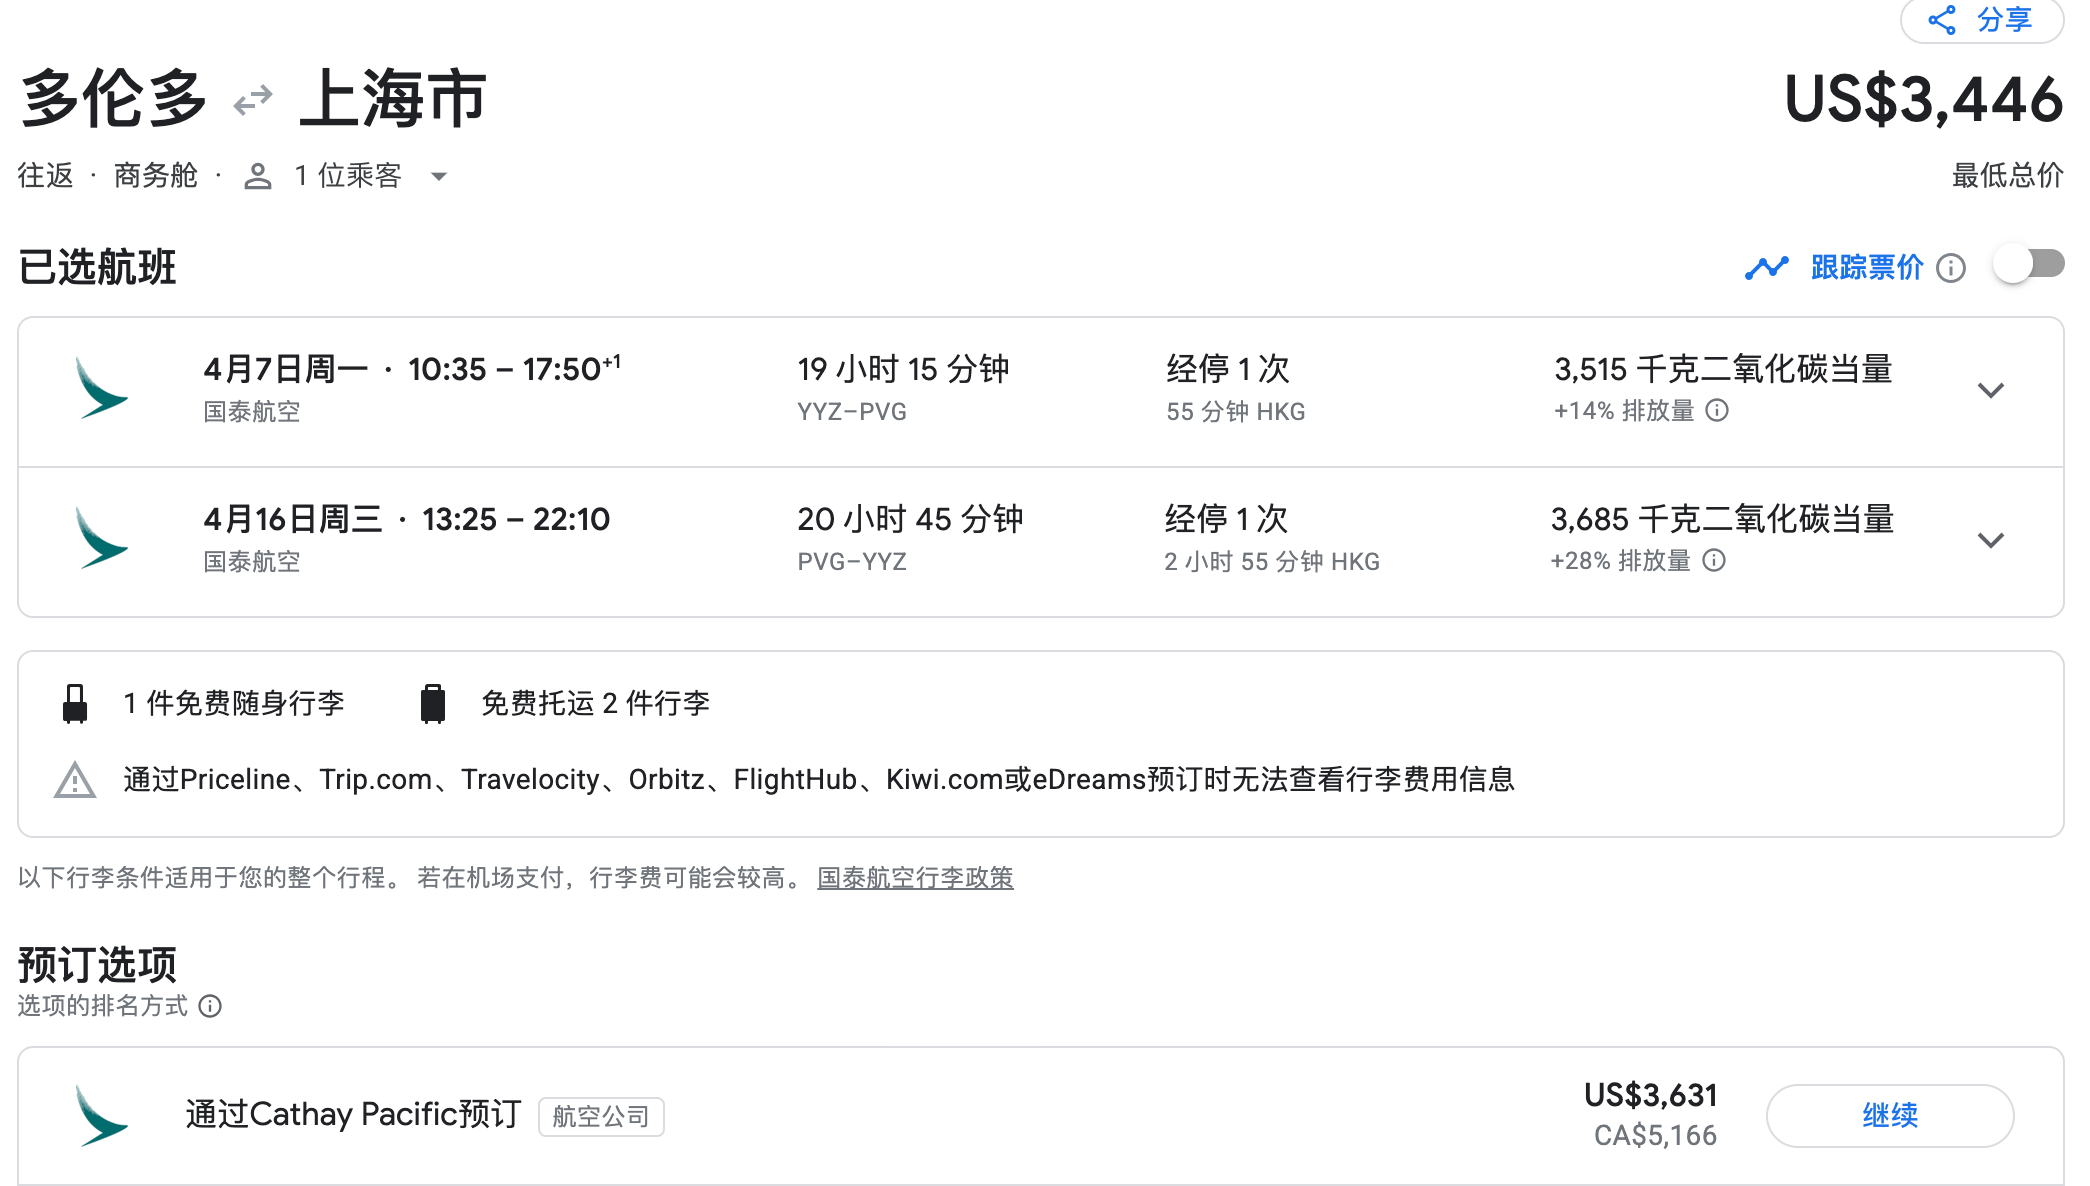Screen dimensions: 2090x1186
Task: Click the 最低总价 label
Action: pyautogui.click(x=2008, y=176)
